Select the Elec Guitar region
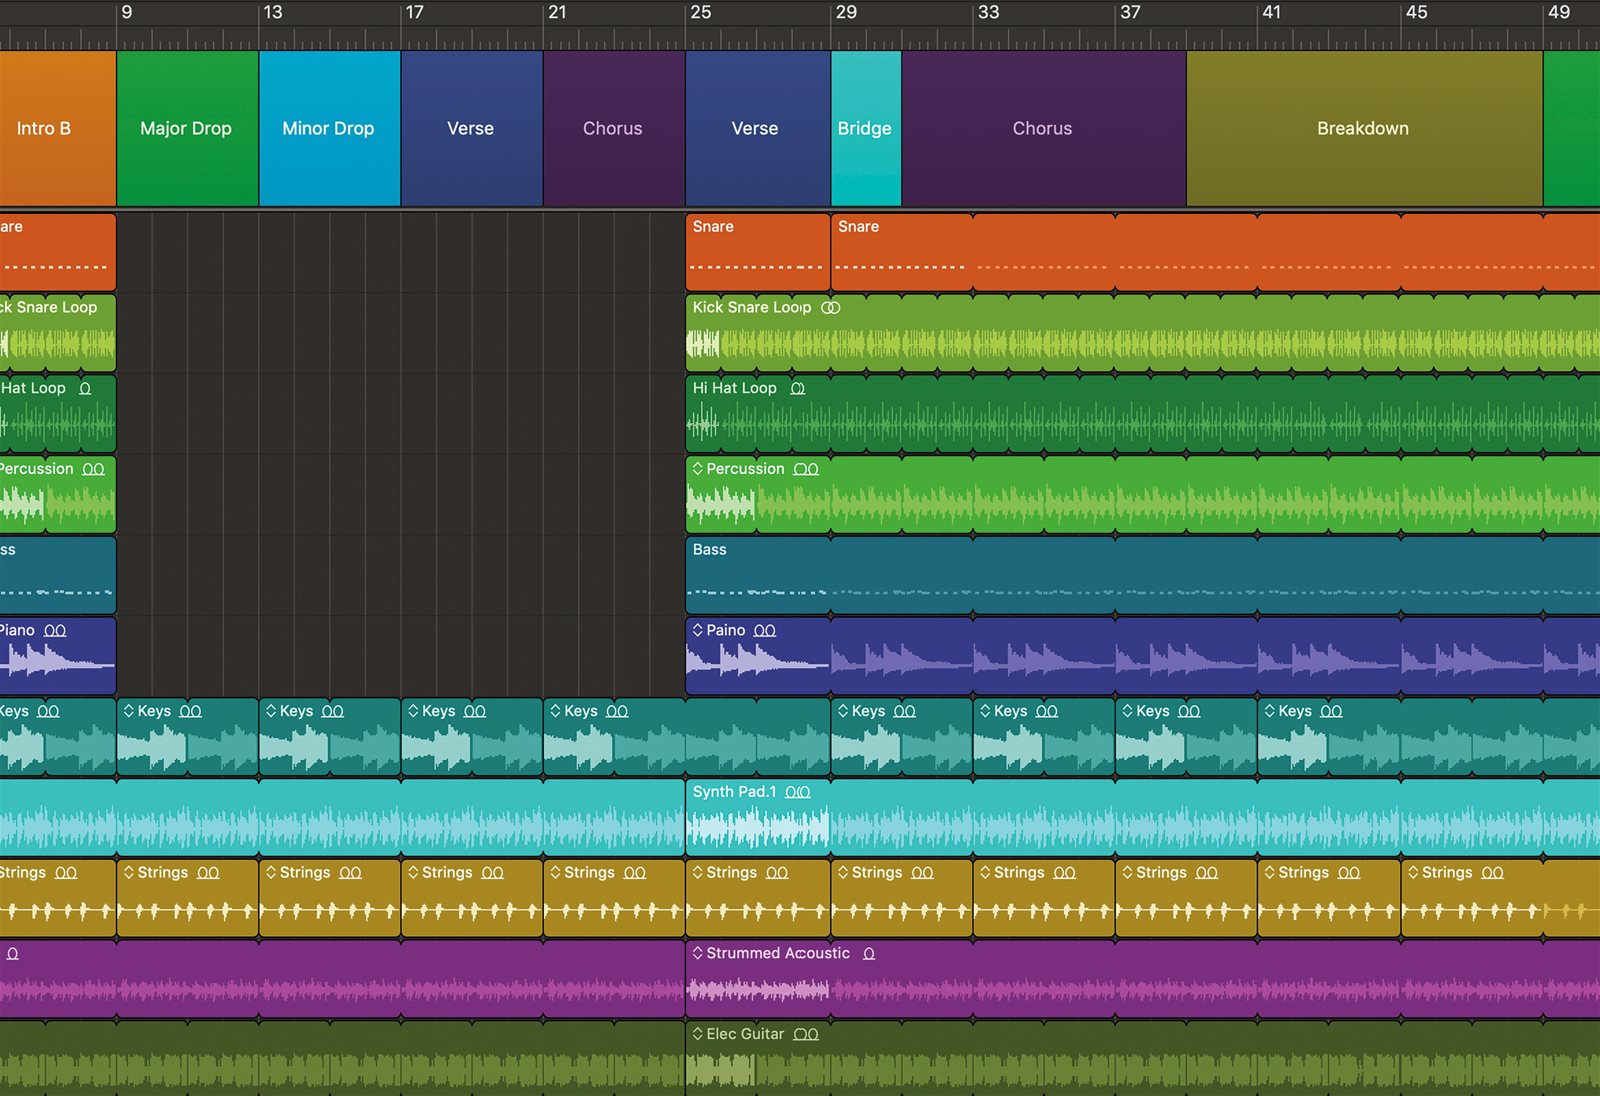The image size is (1600, 1096). click(x=1142, y=1059)
